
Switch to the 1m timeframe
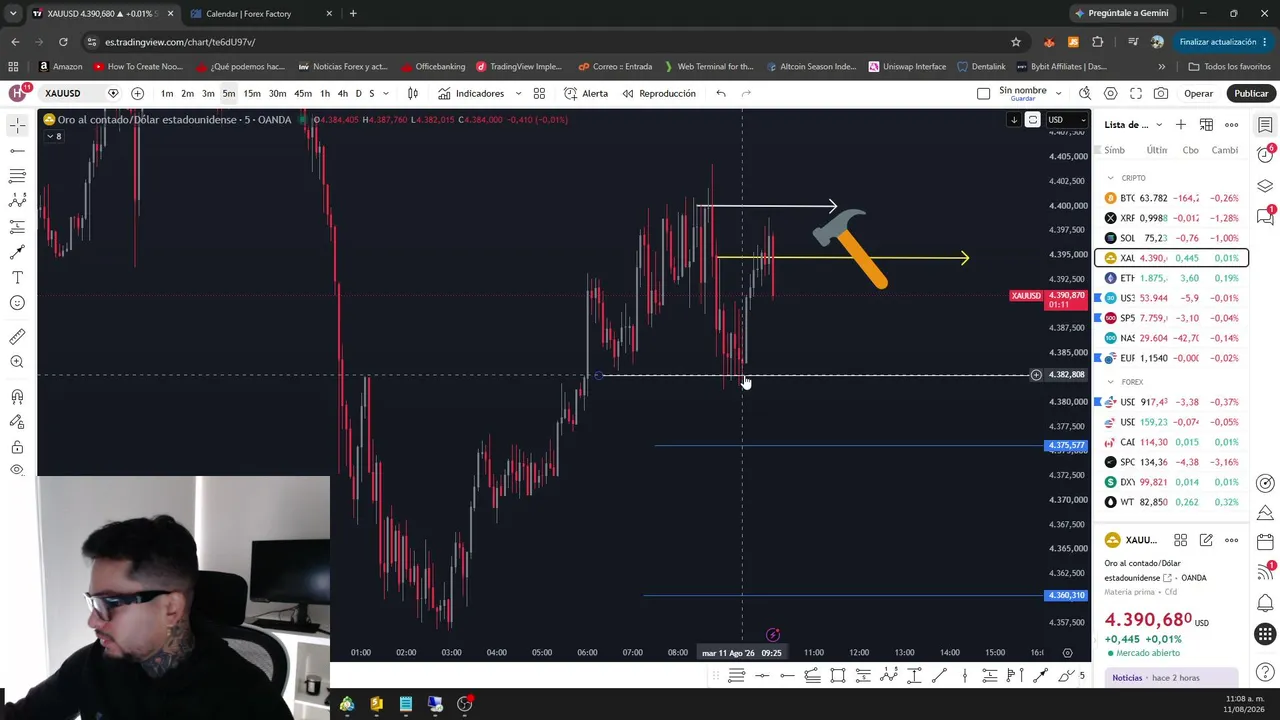167,93
